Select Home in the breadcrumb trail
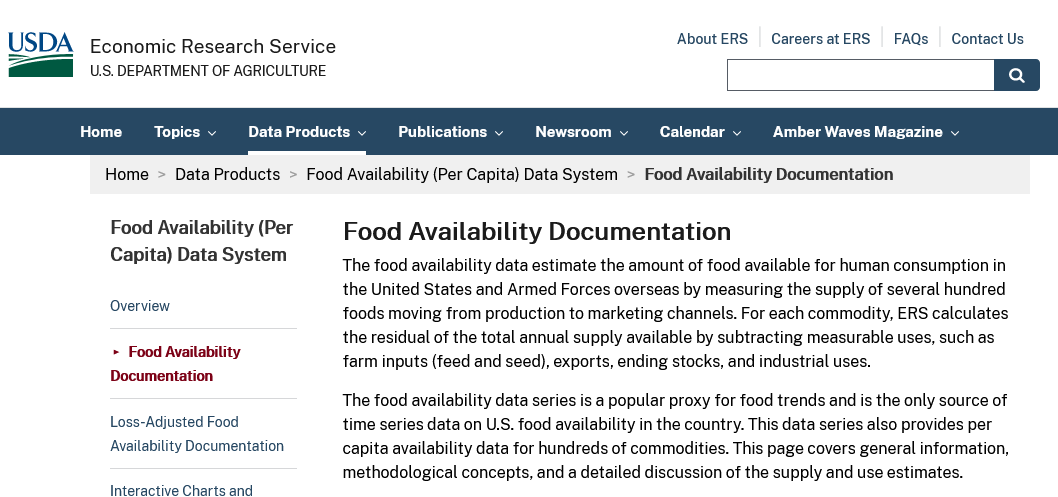The width and height of the screenshot is (1058, 497). pyautogui.click(x=127, y=174)
